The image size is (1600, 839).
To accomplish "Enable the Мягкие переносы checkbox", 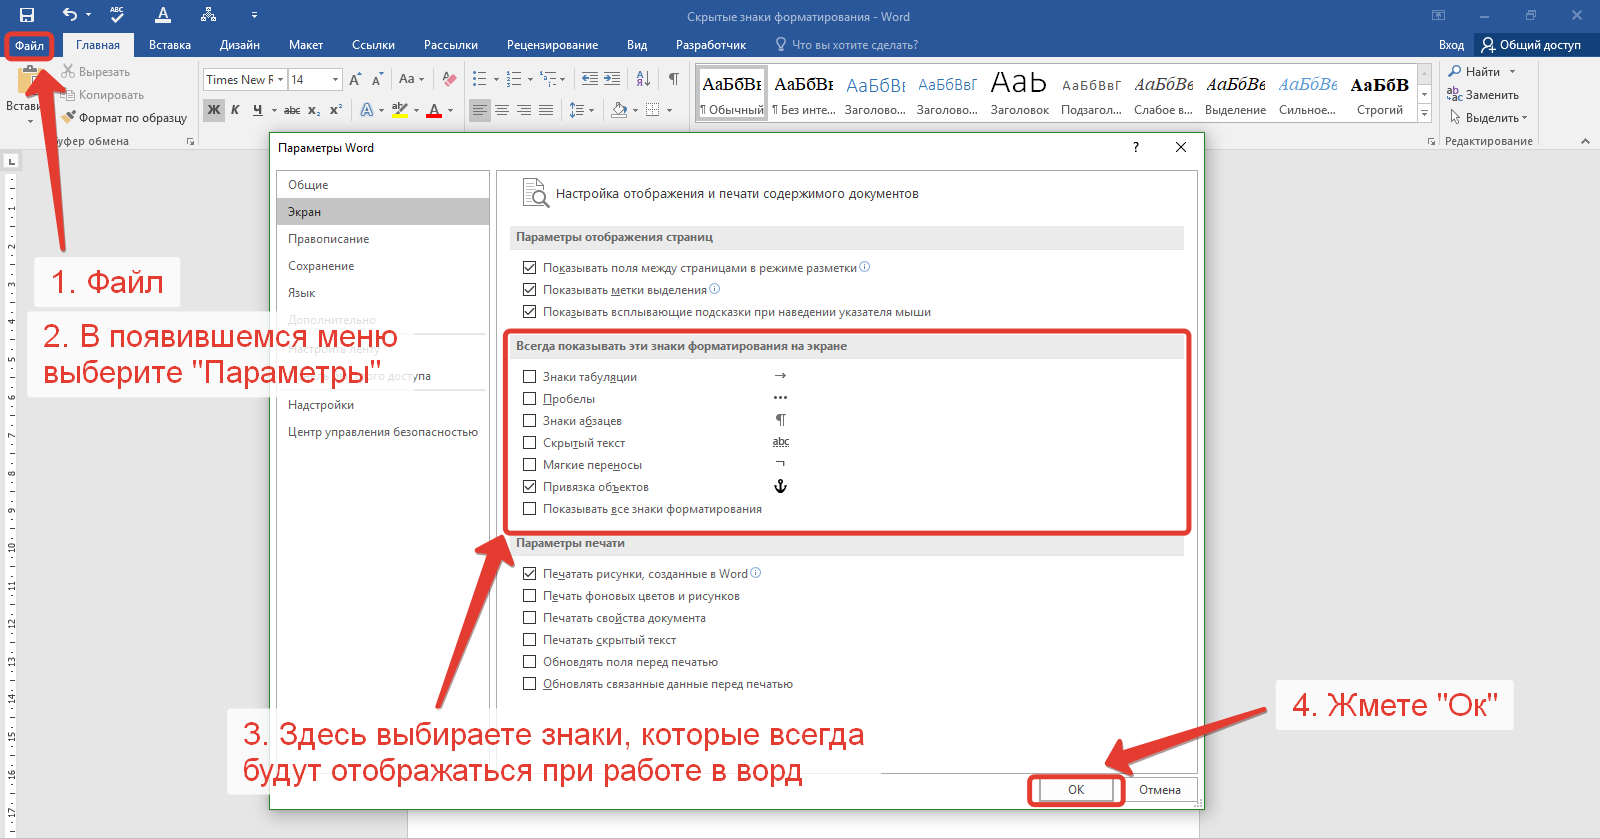I will [x=530, y=465].
